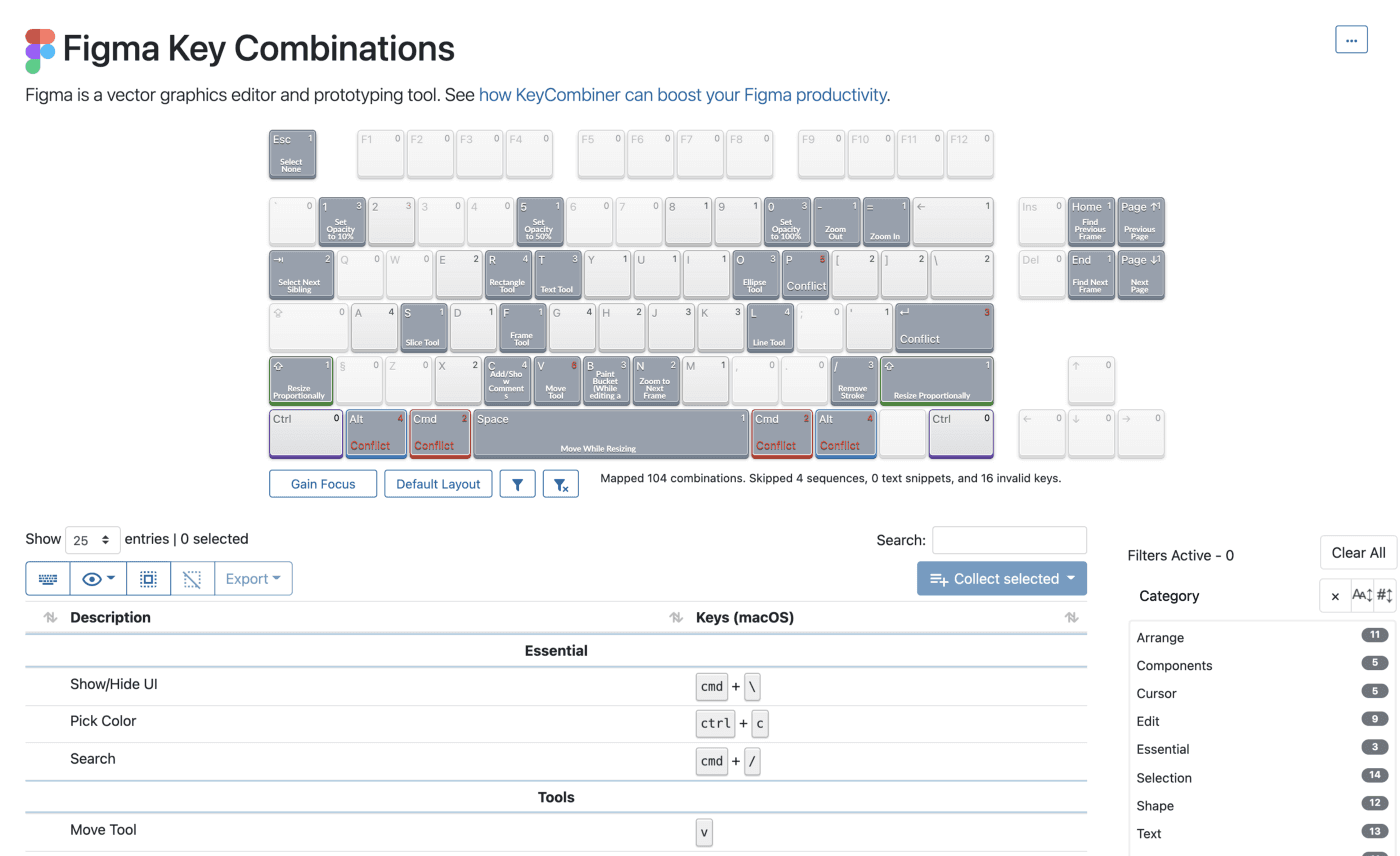Image resolution: width=1400 pixels, height=856 pixels.
Task: Click the O key Ellipse Tool
Action: coord(755,274)
